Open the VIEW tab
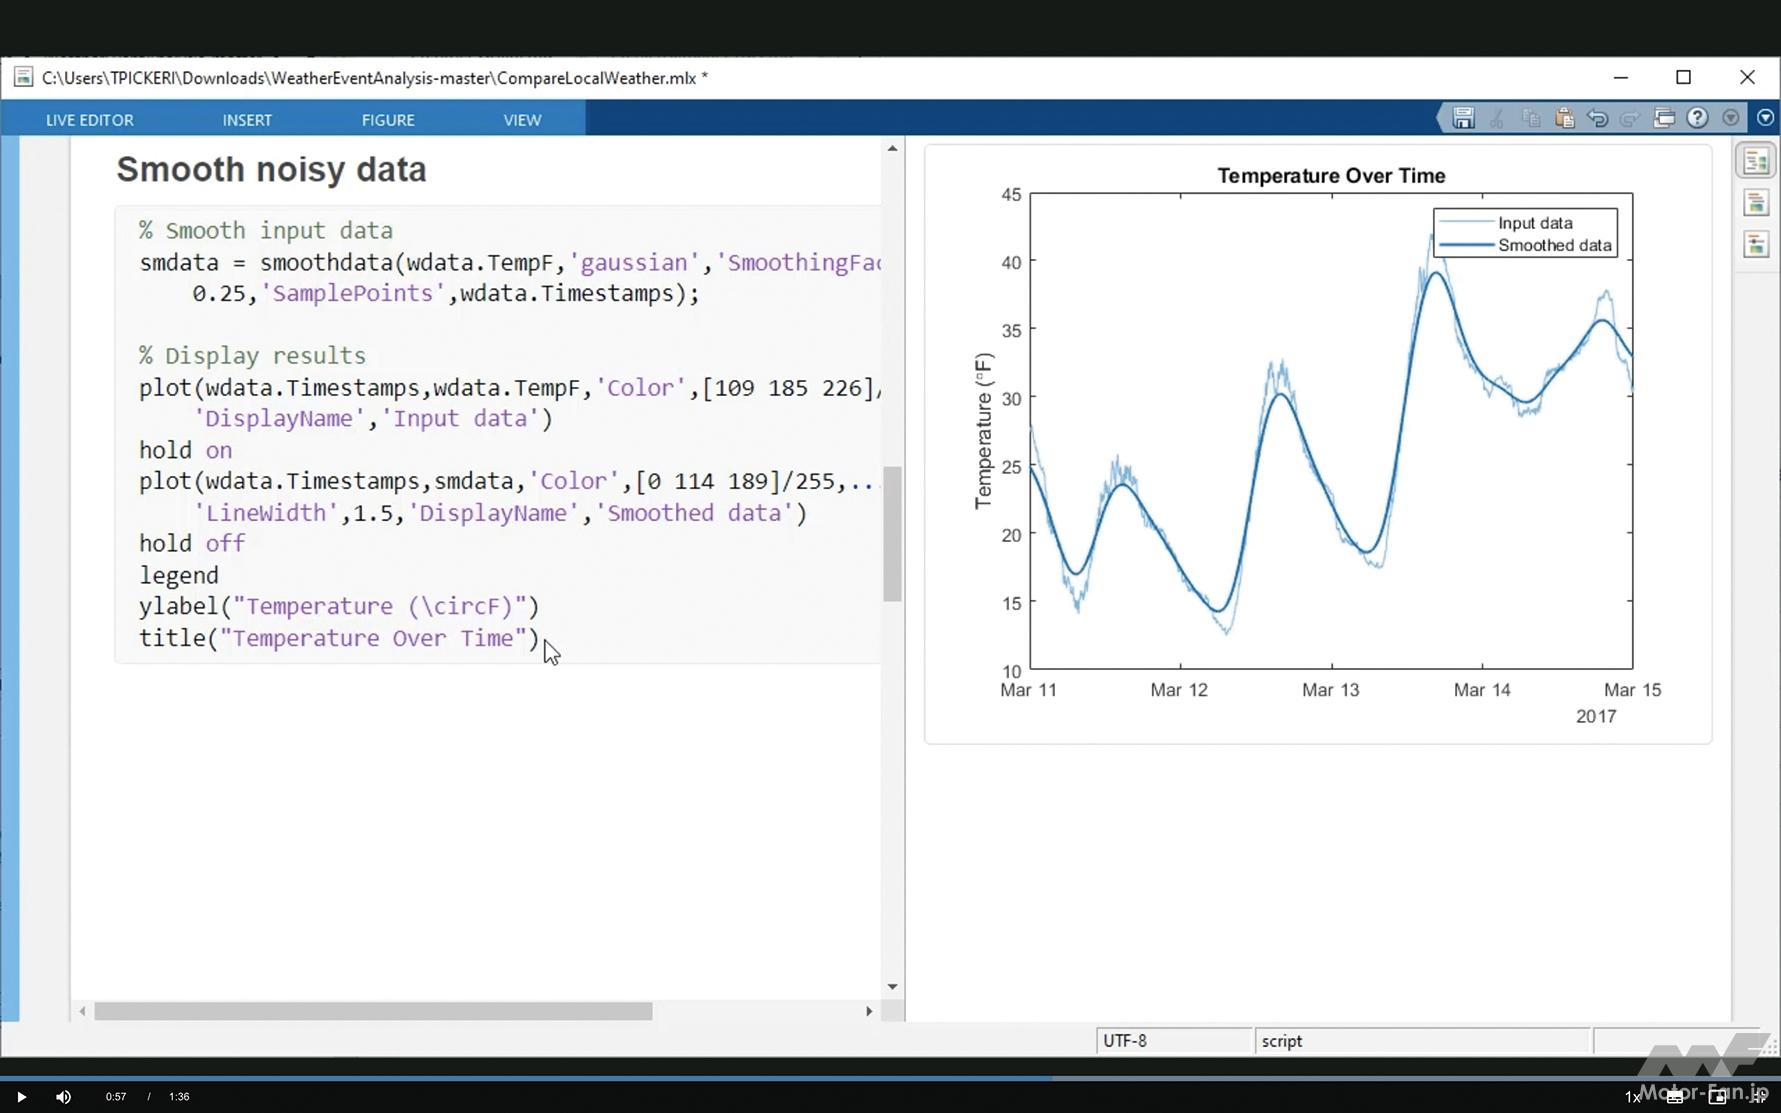Image resolution: width=1781 pixels, height=1113 pixels. (x=522, y=120)
